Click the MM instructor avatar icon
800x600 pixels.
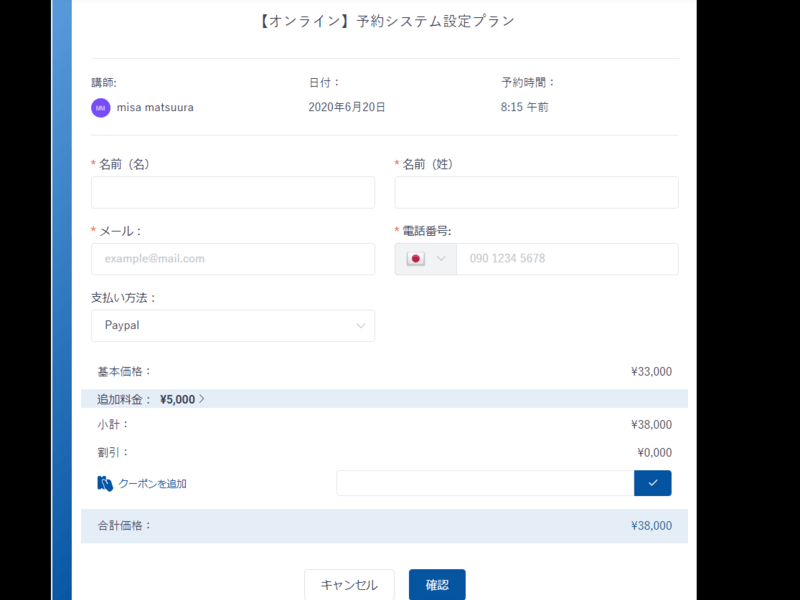click(x=100, y=108)
